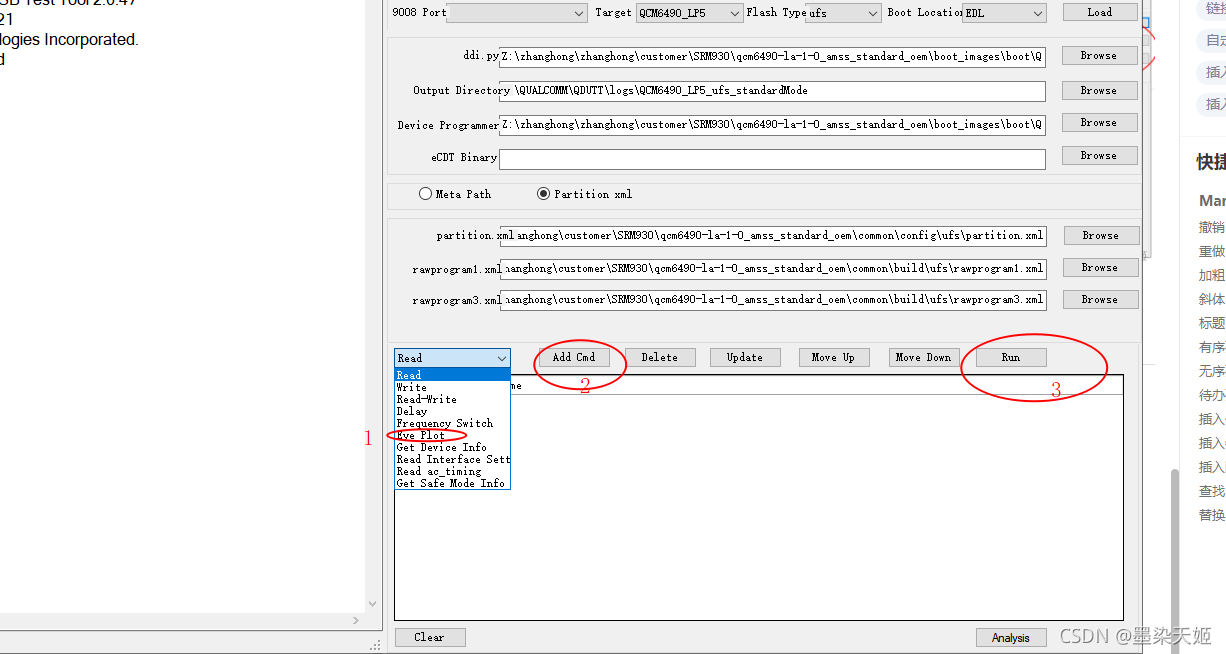Click the rawprogram1.xml path field

[x=773, y=268]
